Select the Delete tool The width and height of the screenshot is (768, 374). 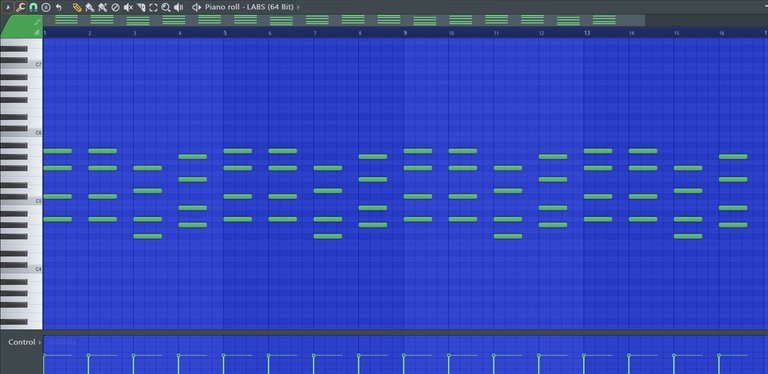pos(115,7)
